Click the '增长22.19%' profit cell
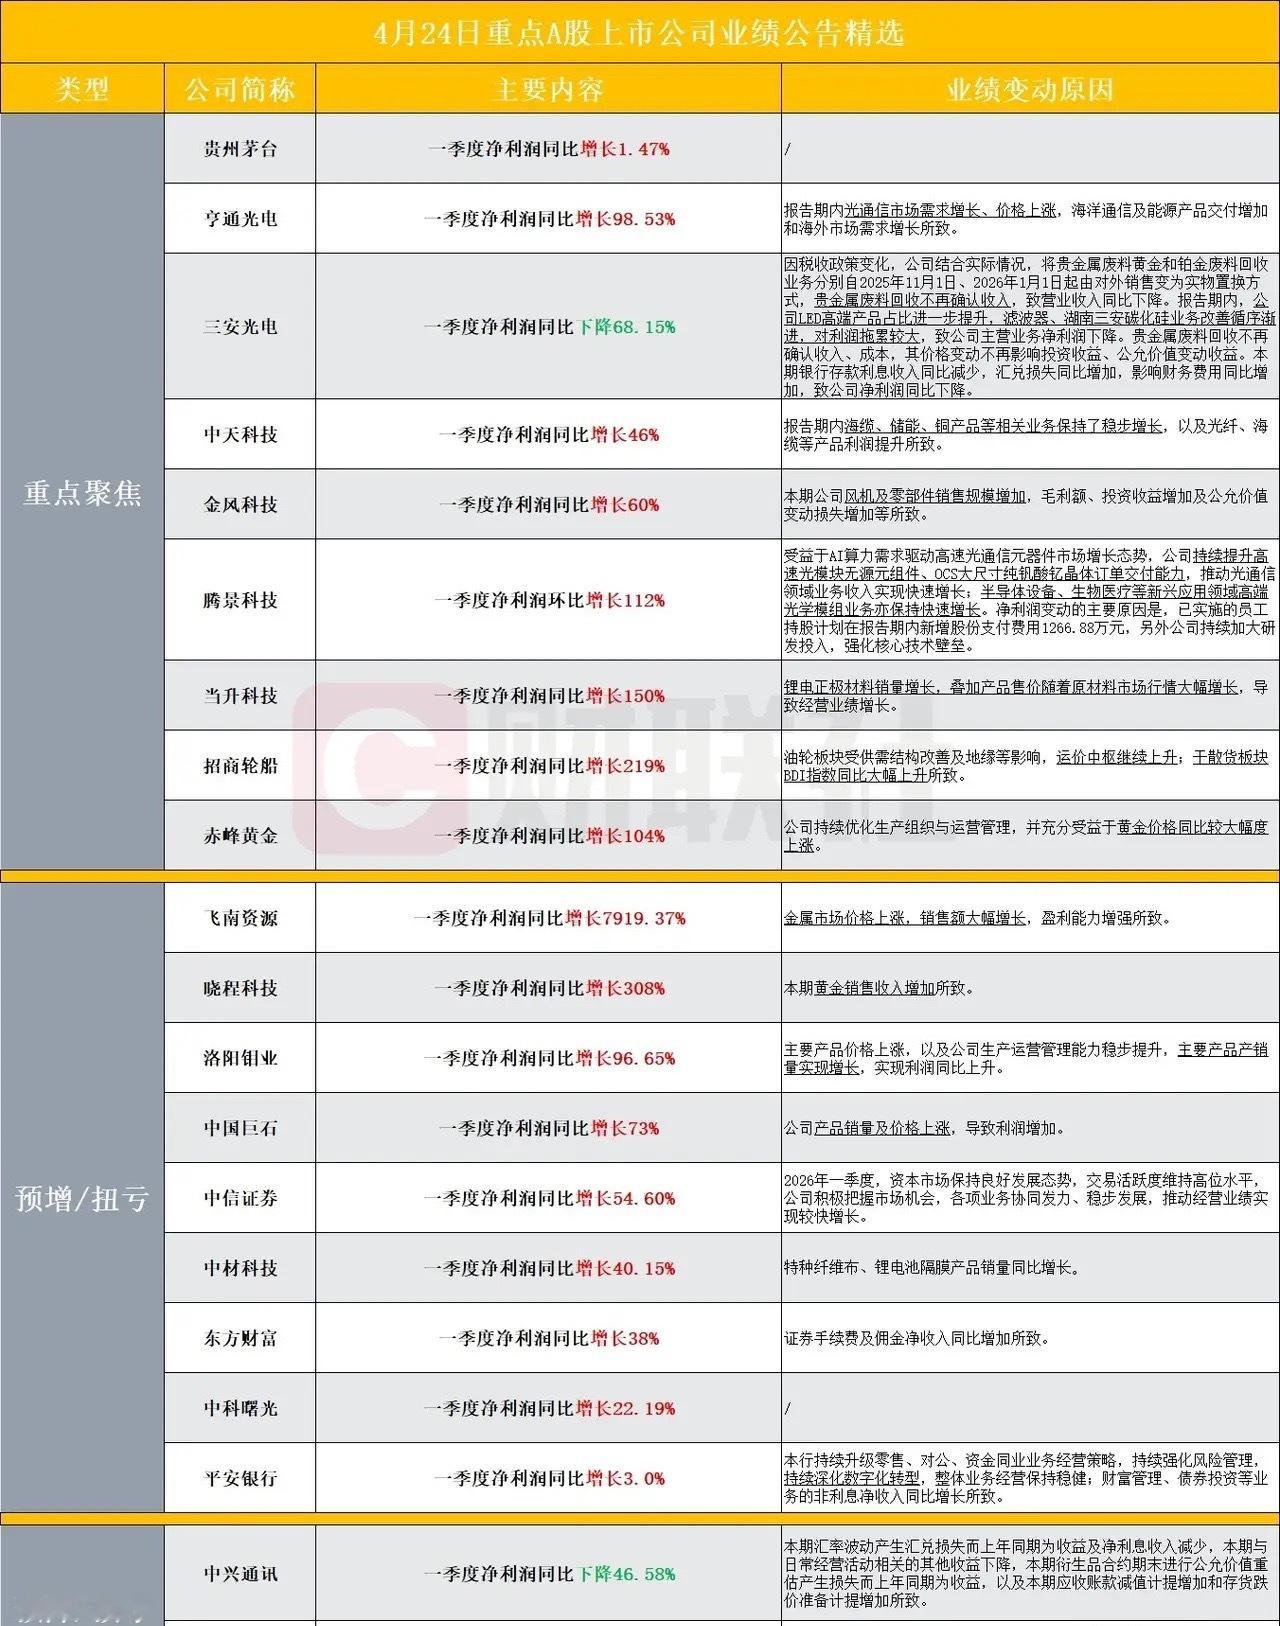Image resolution: width=1280 pixels, height=1626 pixels. point(548,1408)
